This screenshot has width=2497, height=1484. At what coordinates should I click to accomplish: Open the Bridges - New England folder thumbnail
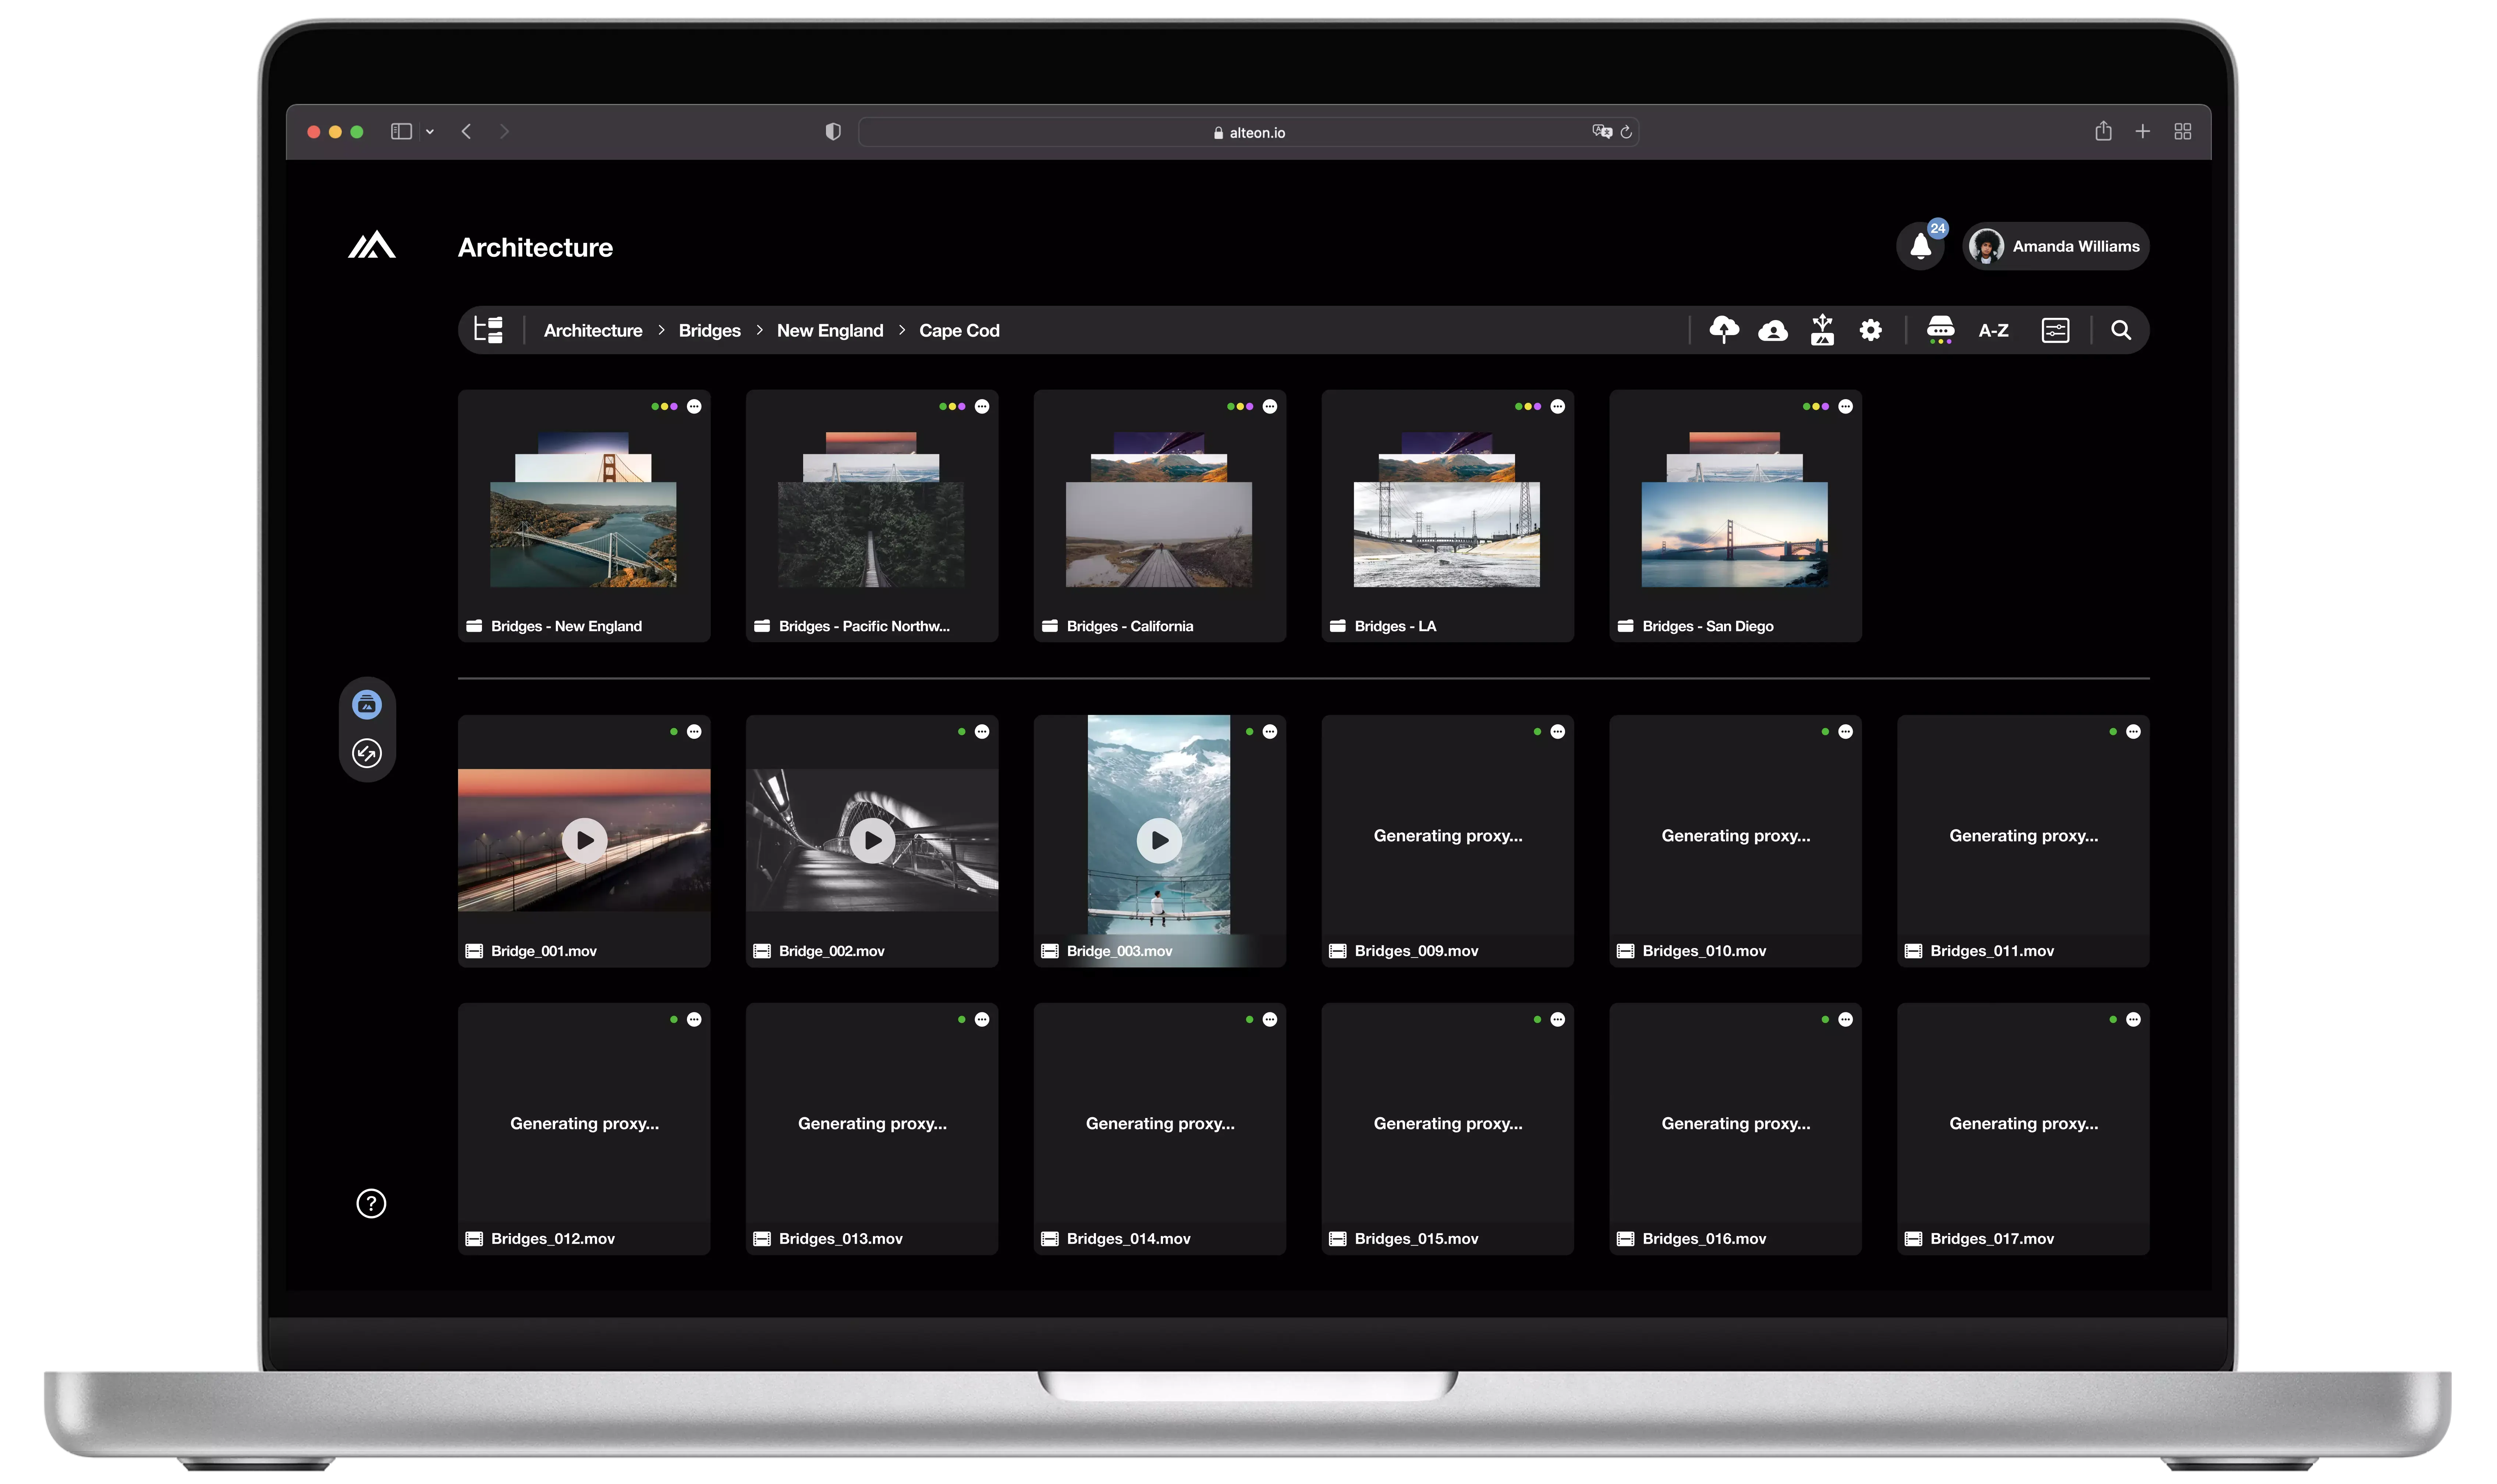pos(583,510)
